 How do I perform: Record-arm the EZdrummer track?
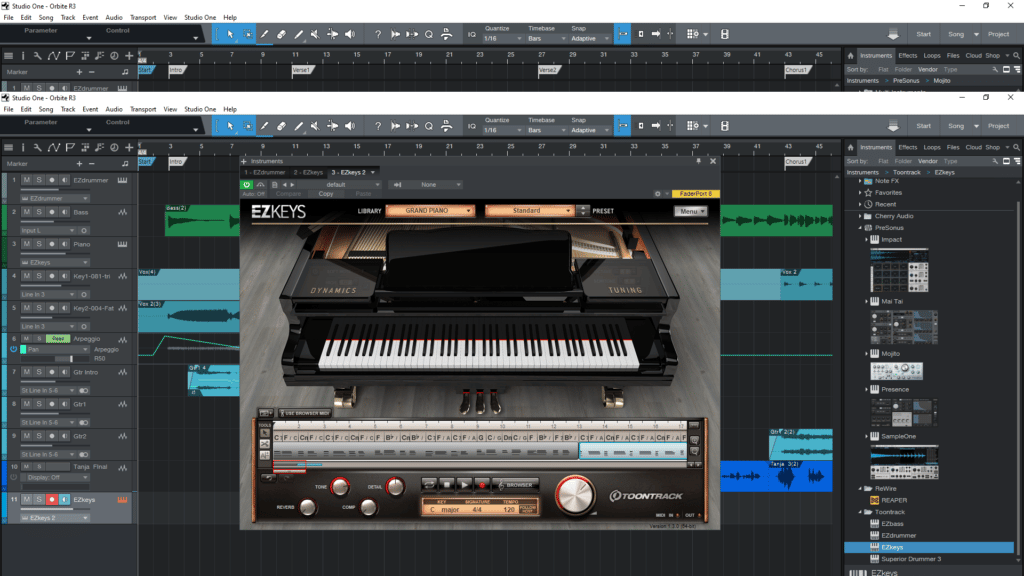(x=52, y=180)
